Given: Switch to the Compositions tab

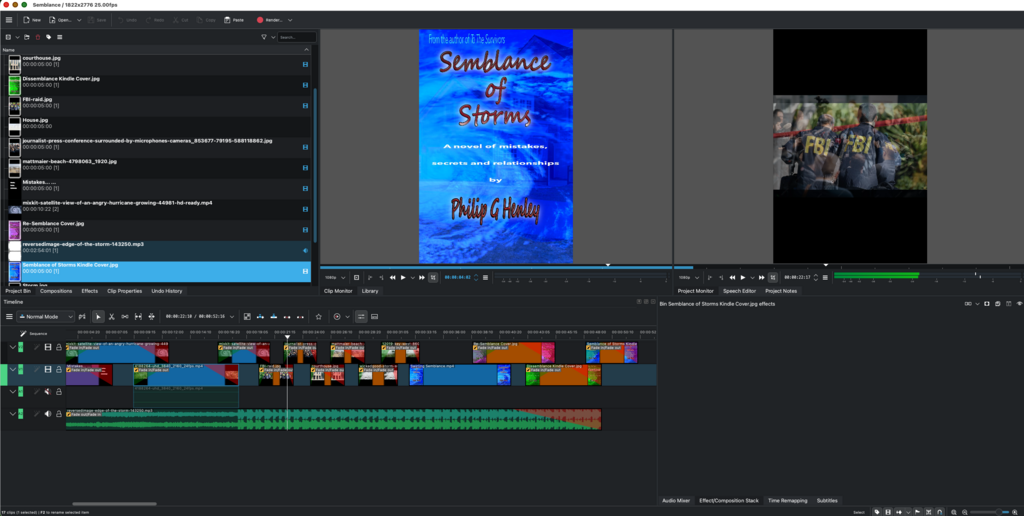Looking at the screenshot, I should coord(56,291).
